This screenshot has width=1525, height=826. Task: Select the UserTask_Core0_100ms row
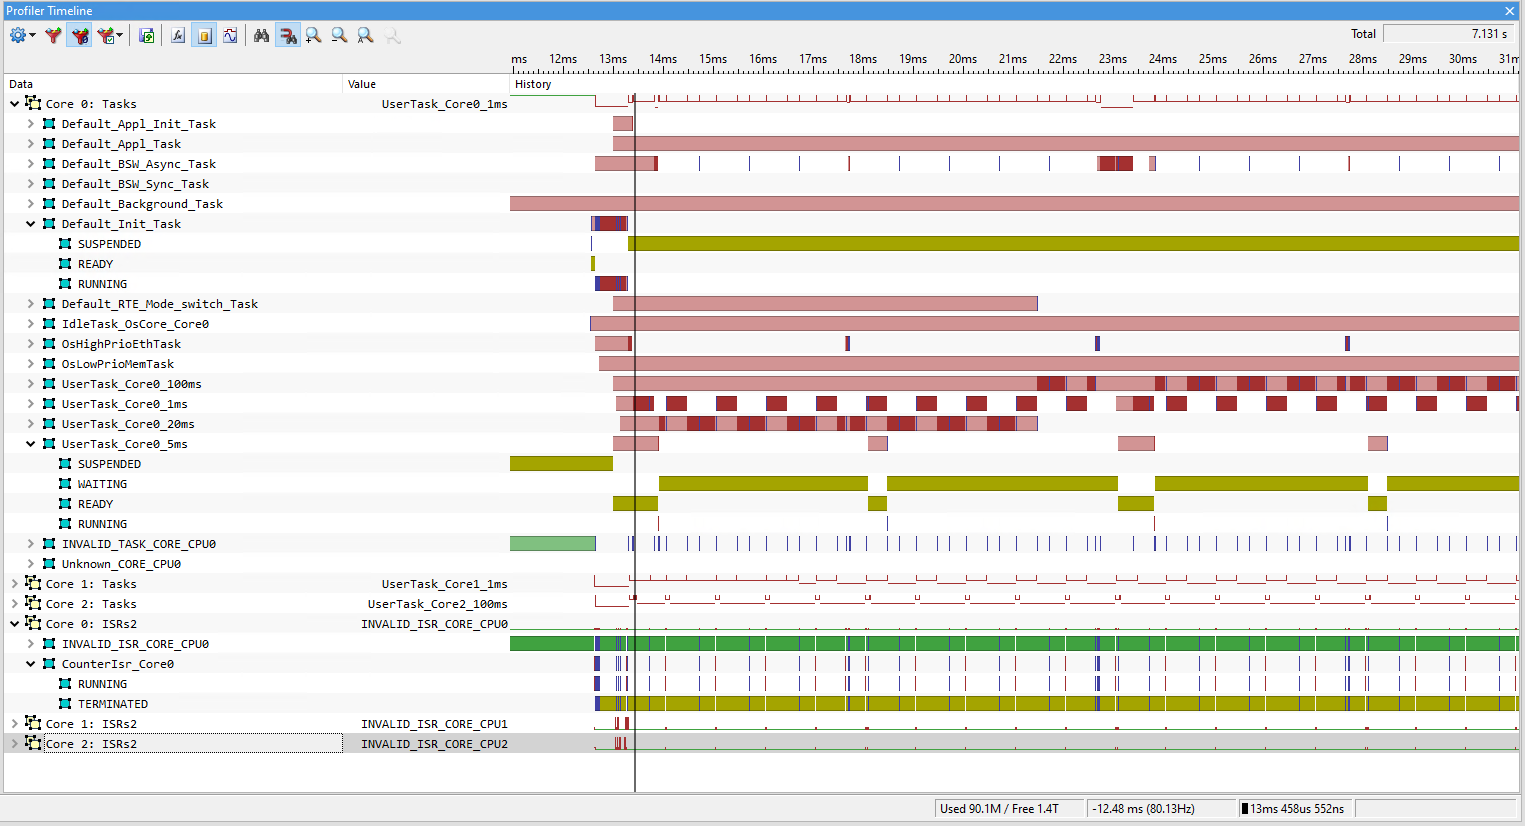(132, 384)
